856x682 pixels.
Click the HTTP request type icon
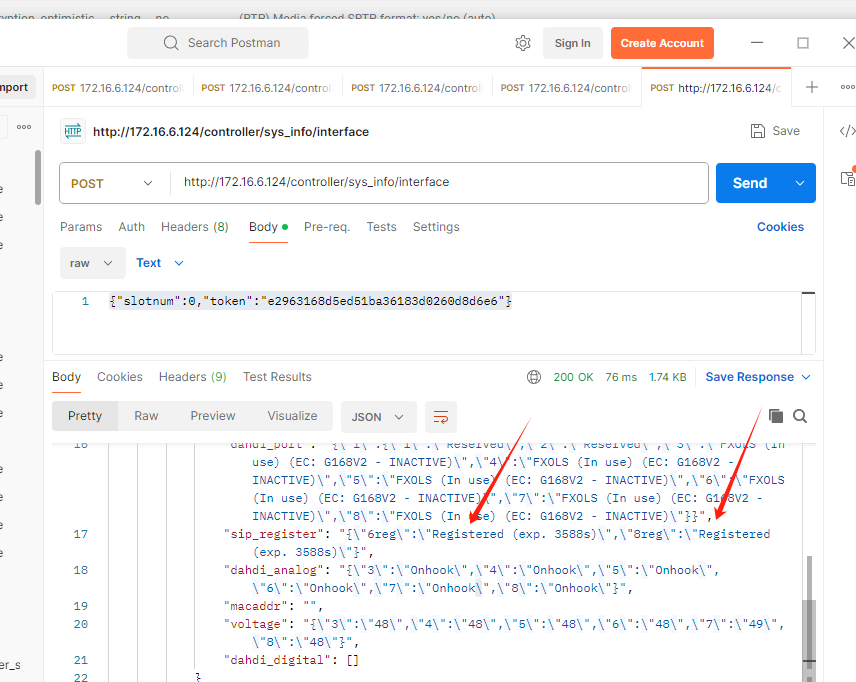73,131
